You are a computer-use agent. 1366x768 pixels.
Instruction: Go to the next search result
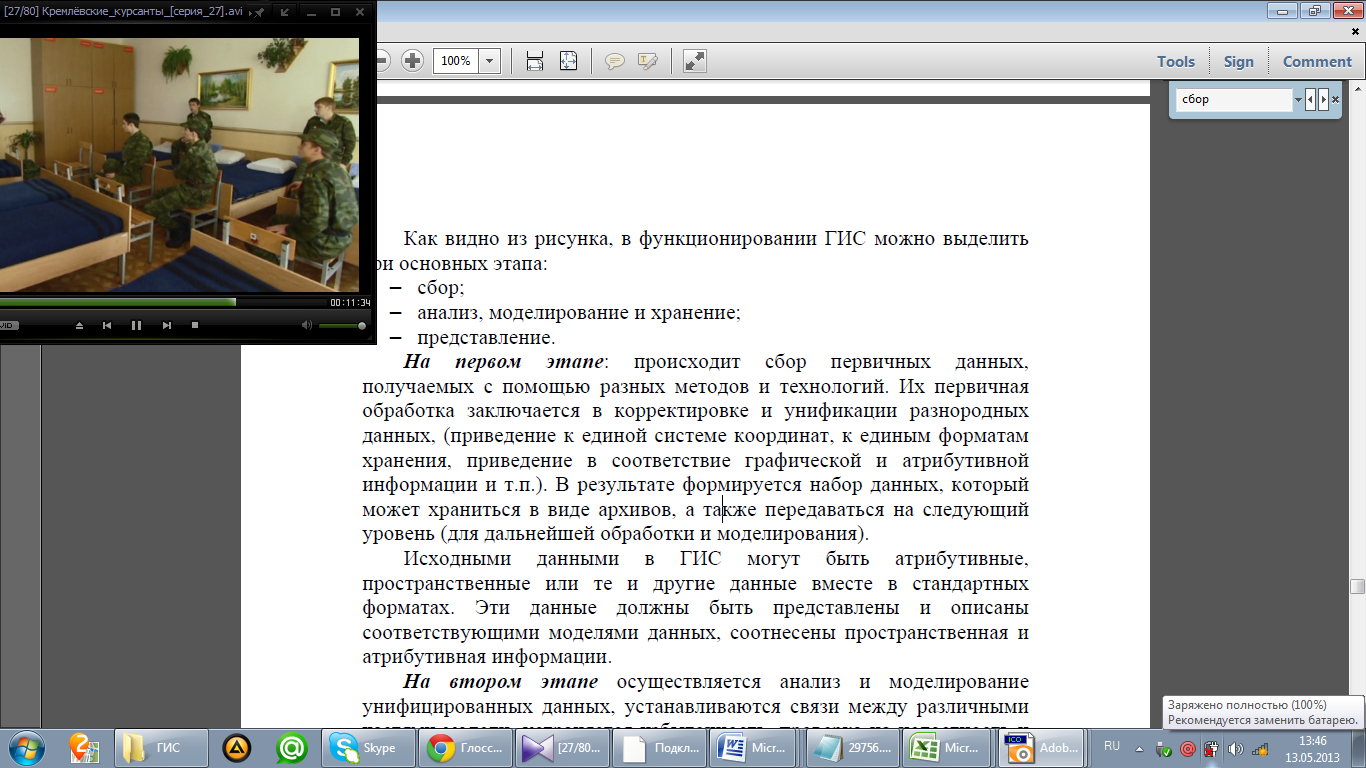(1323, 100)
